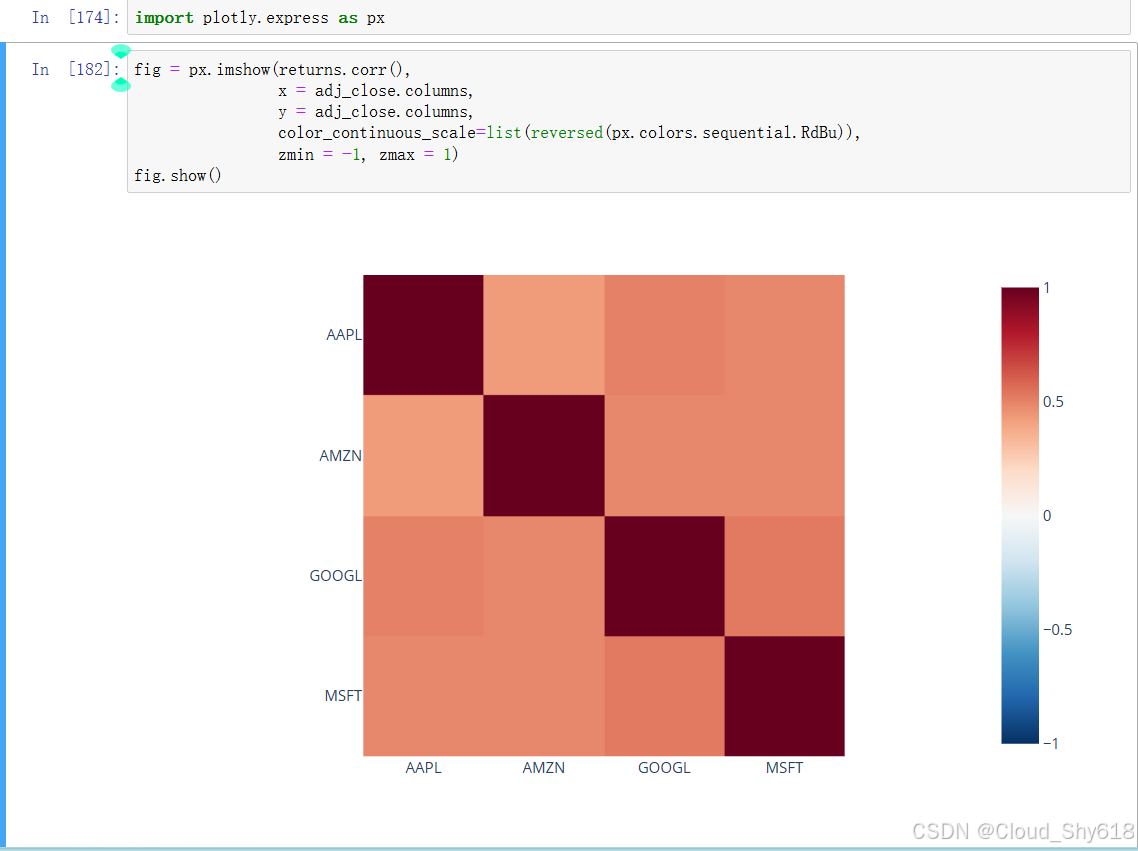Screen dimensions: 1138x851
Task: Click the red-blue colorbar gradient
Action: click(1020, 515)
